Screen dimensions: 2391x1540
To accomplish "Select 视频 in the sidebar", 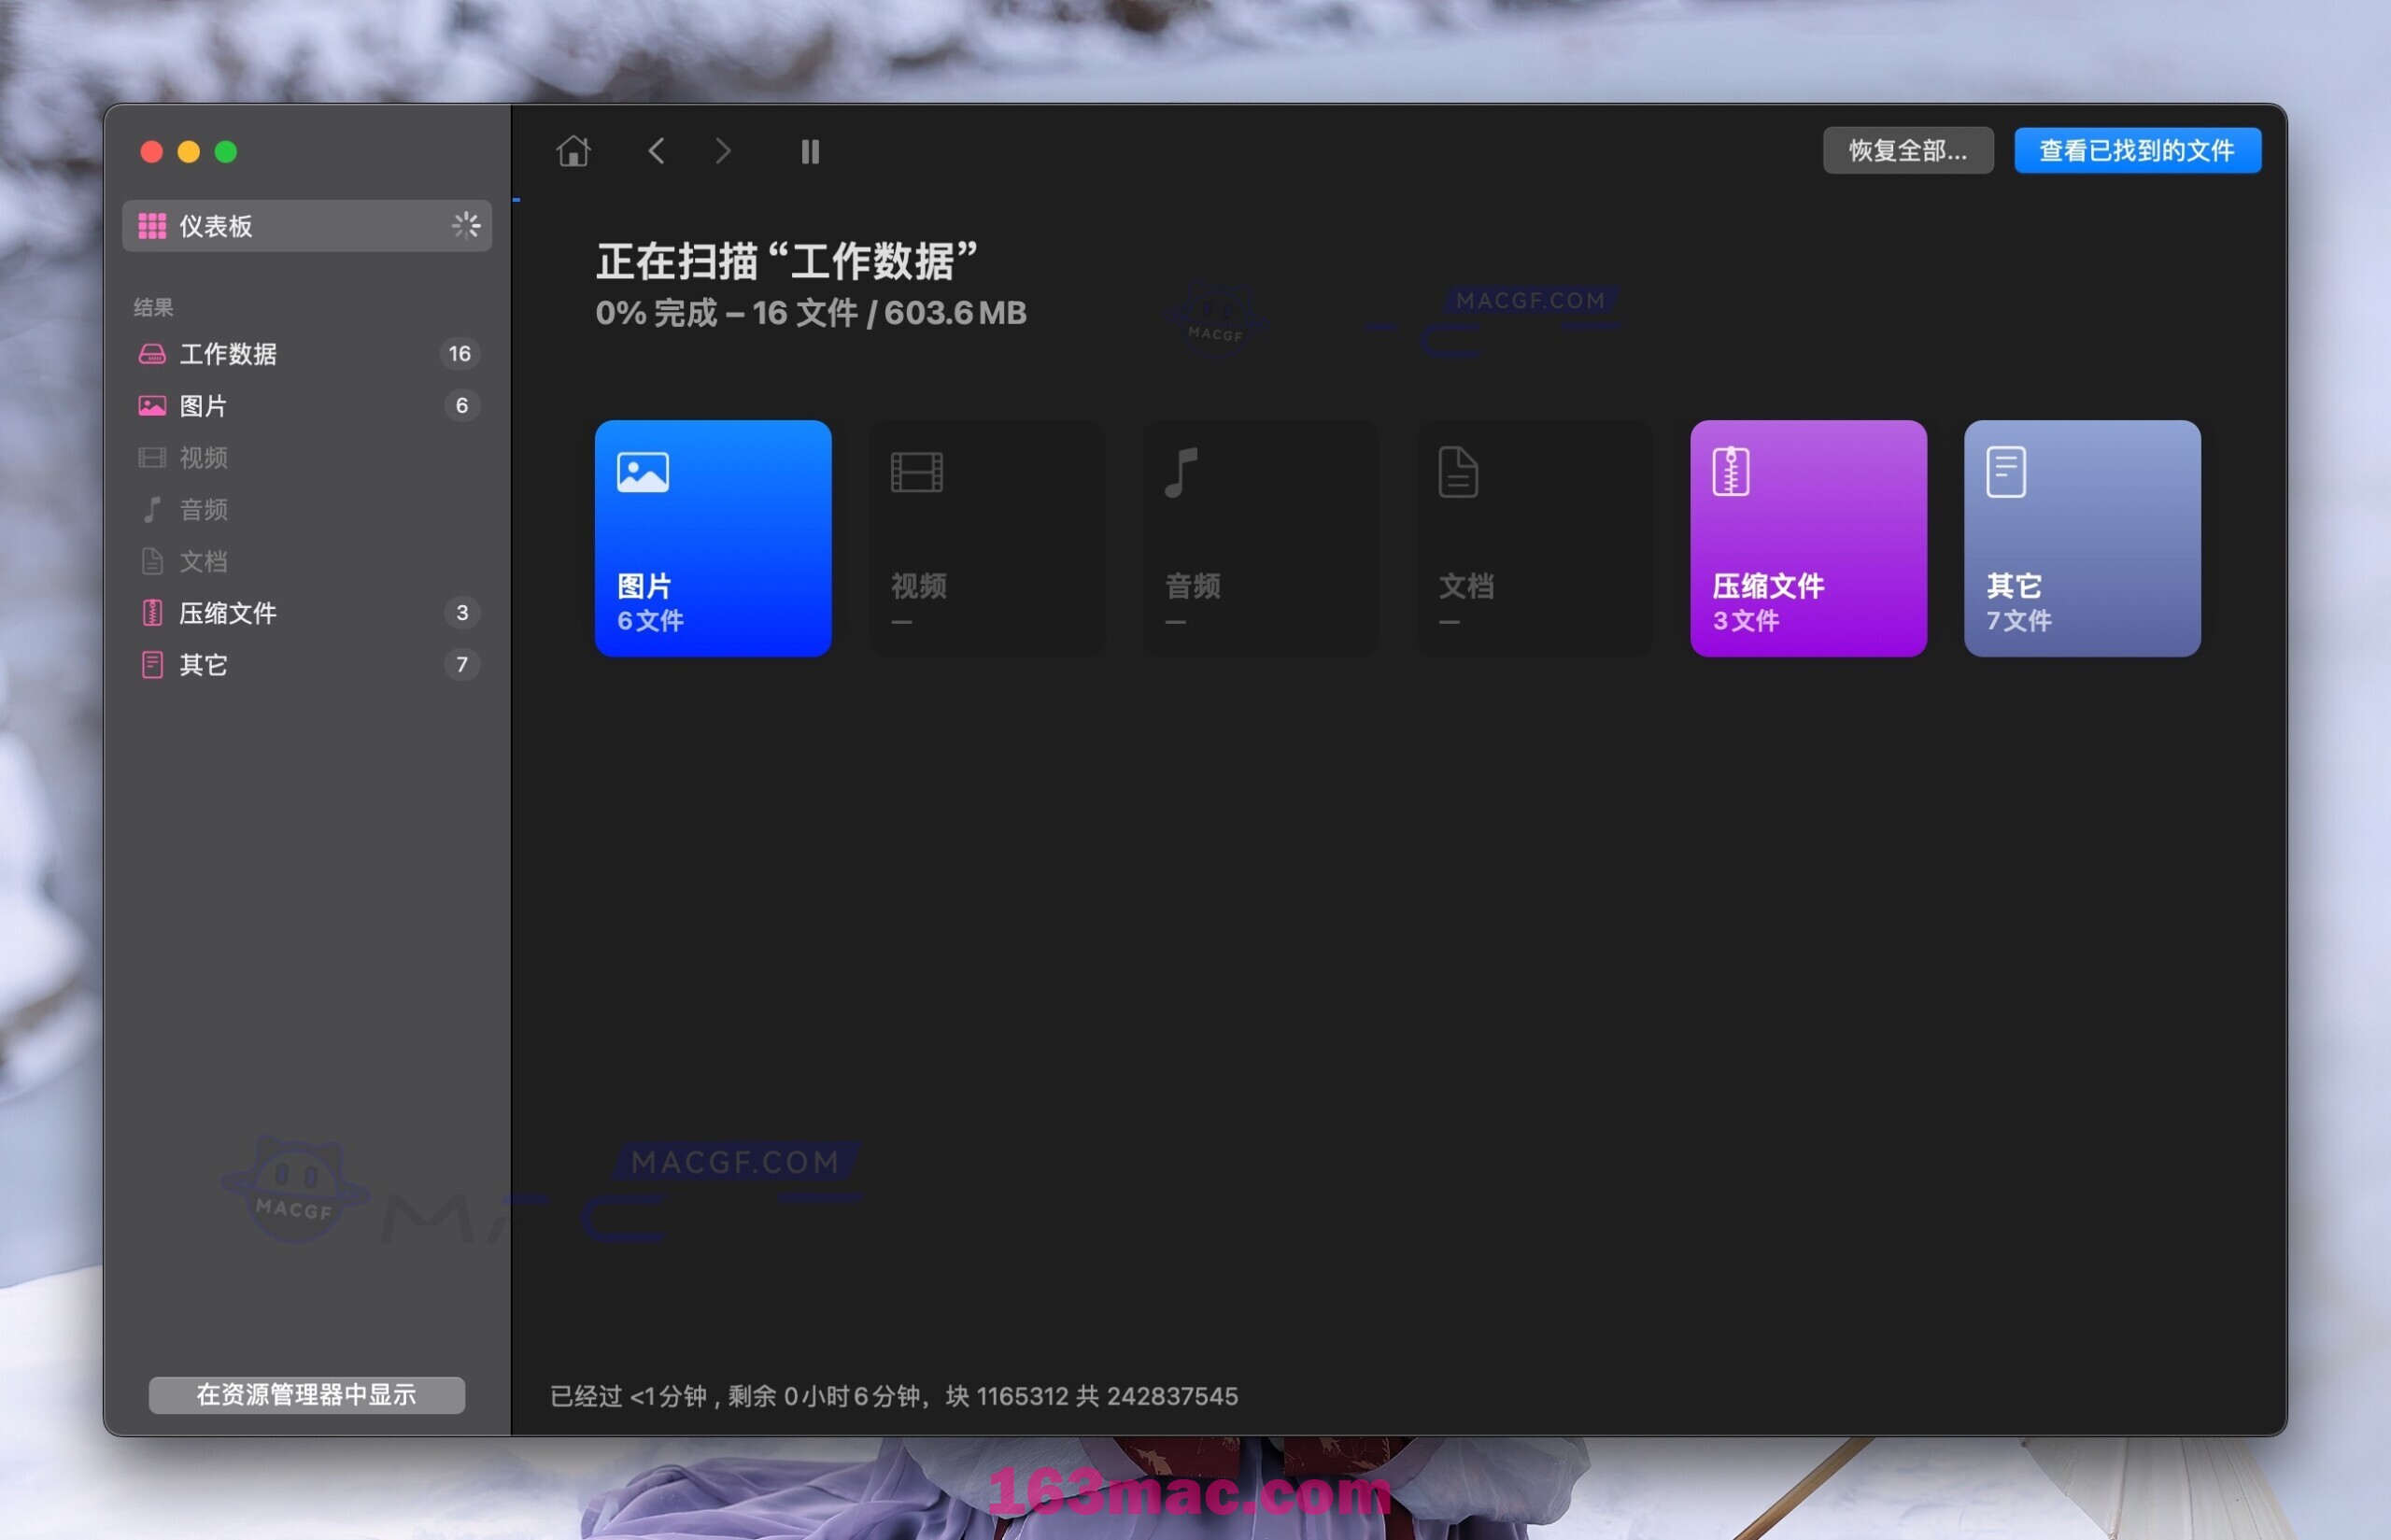I will click(306, 458).
